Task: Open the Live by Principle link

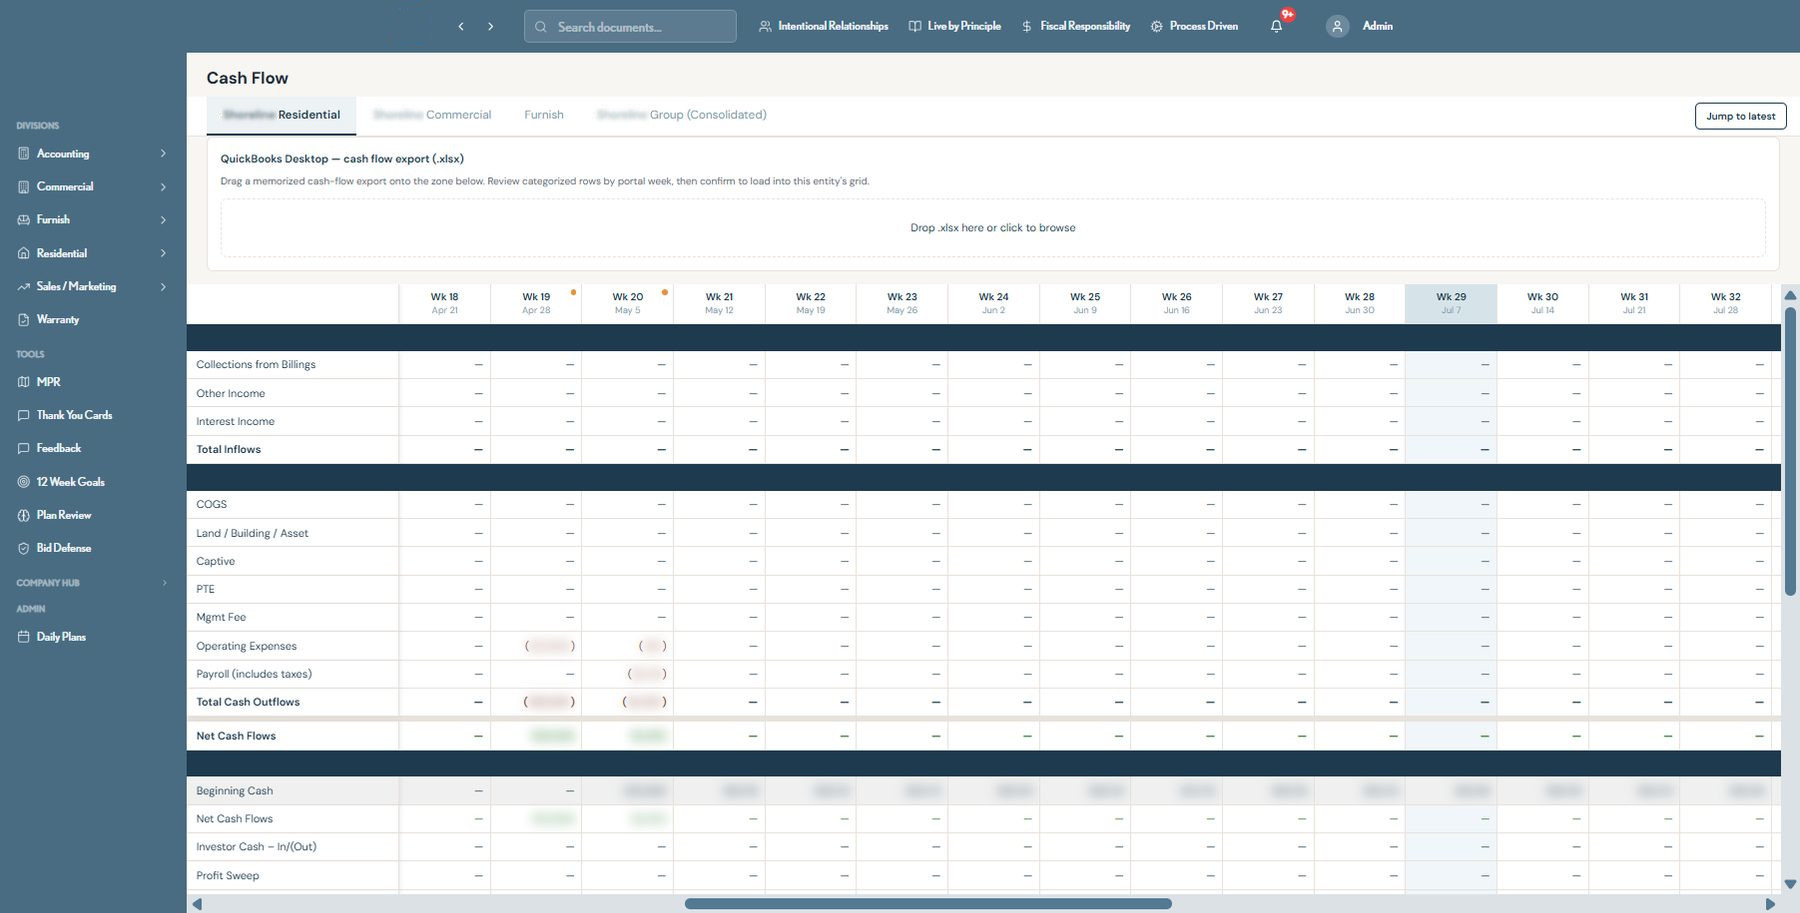Action: 955,26
